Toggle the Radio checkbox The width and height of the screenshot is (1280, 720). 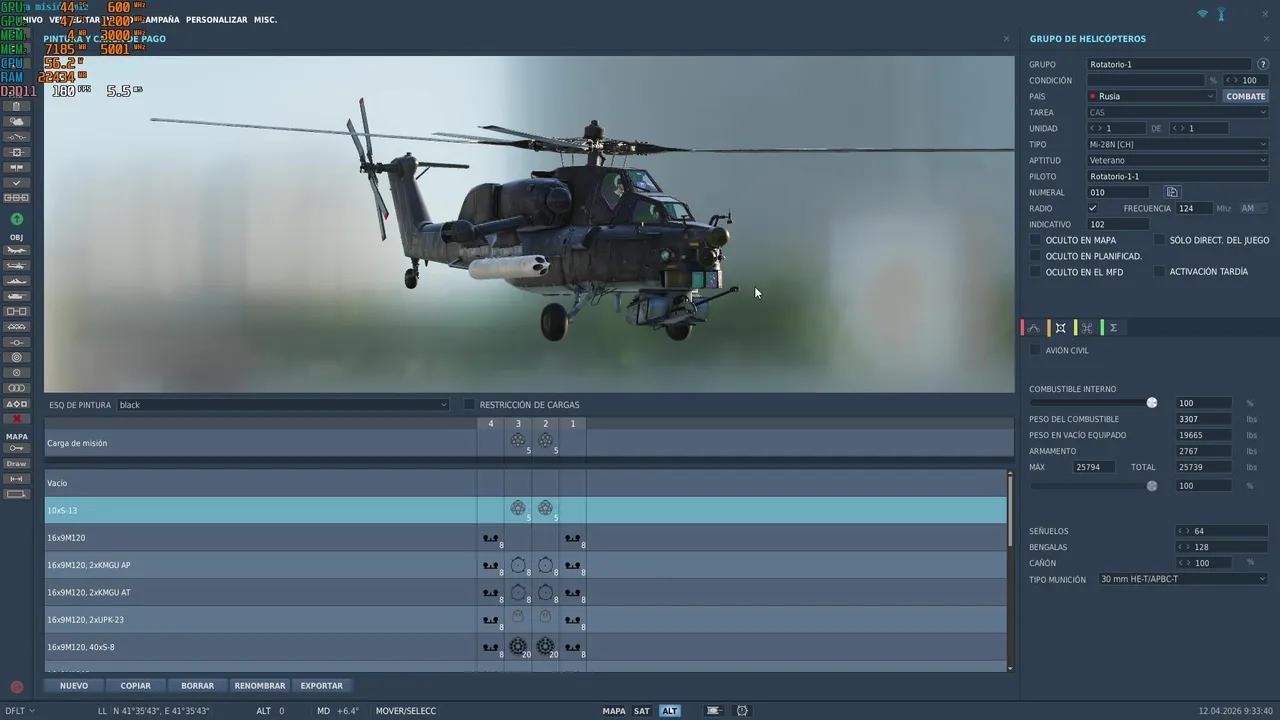click(x=1092, y=208)
